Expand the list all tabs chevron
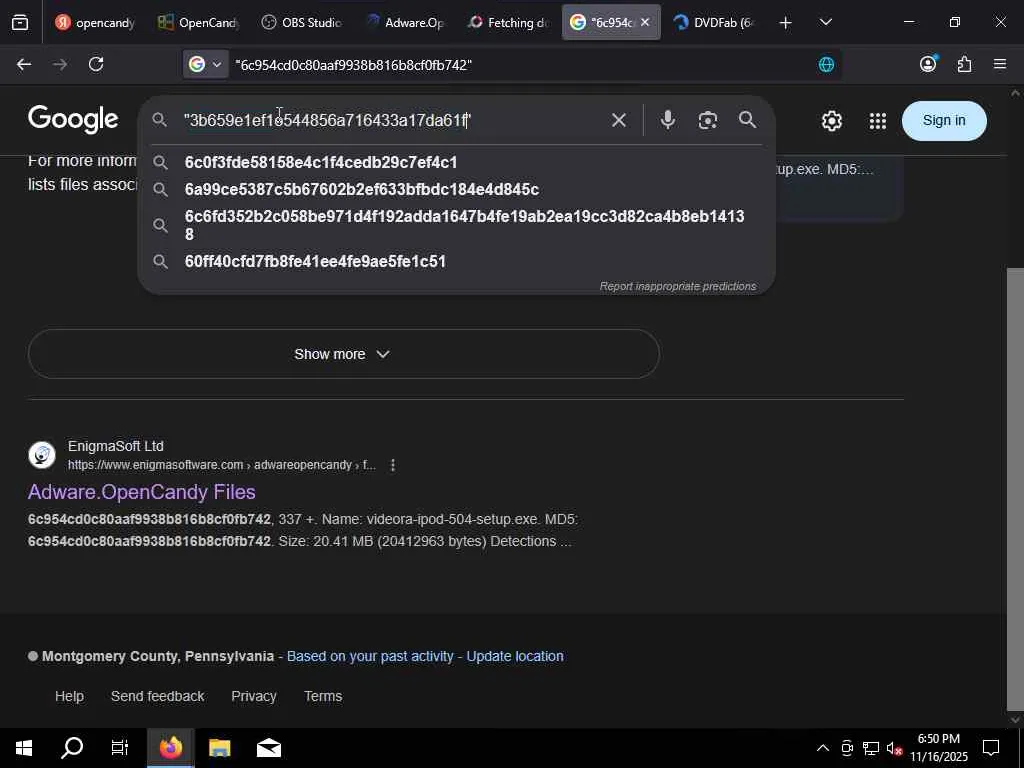This screenshot has width=1024, height=768. click(x=825, y=22)
